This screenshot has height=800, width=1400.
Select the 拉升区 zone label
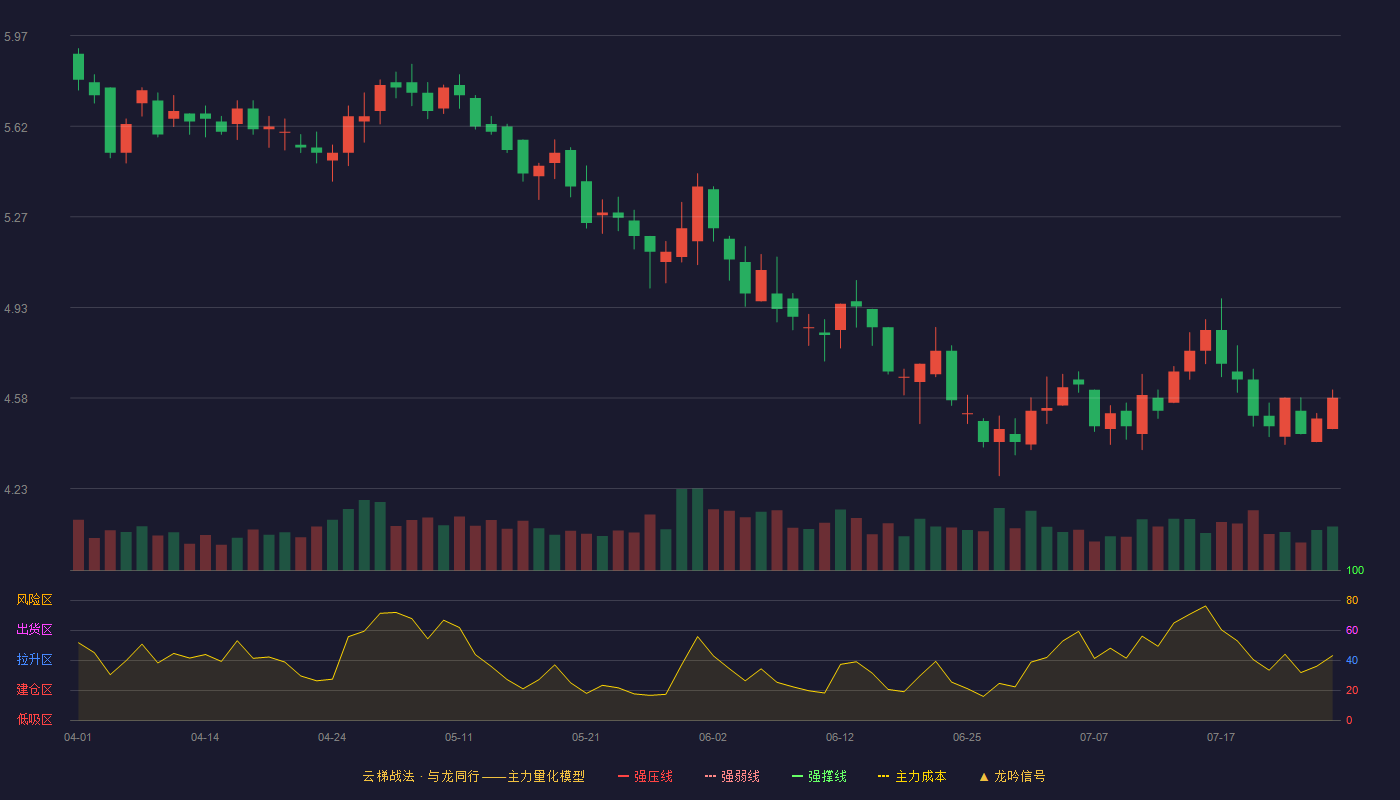click(x=34, y=660)
